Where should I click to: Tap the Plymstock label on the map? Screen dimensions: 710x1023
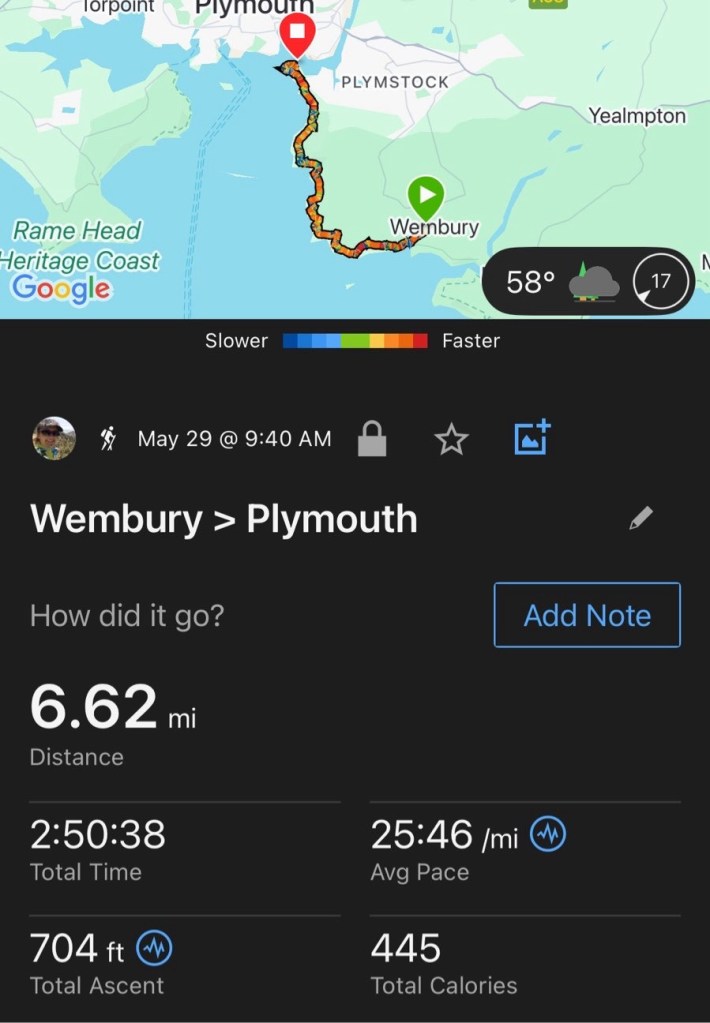click(394, 82)
